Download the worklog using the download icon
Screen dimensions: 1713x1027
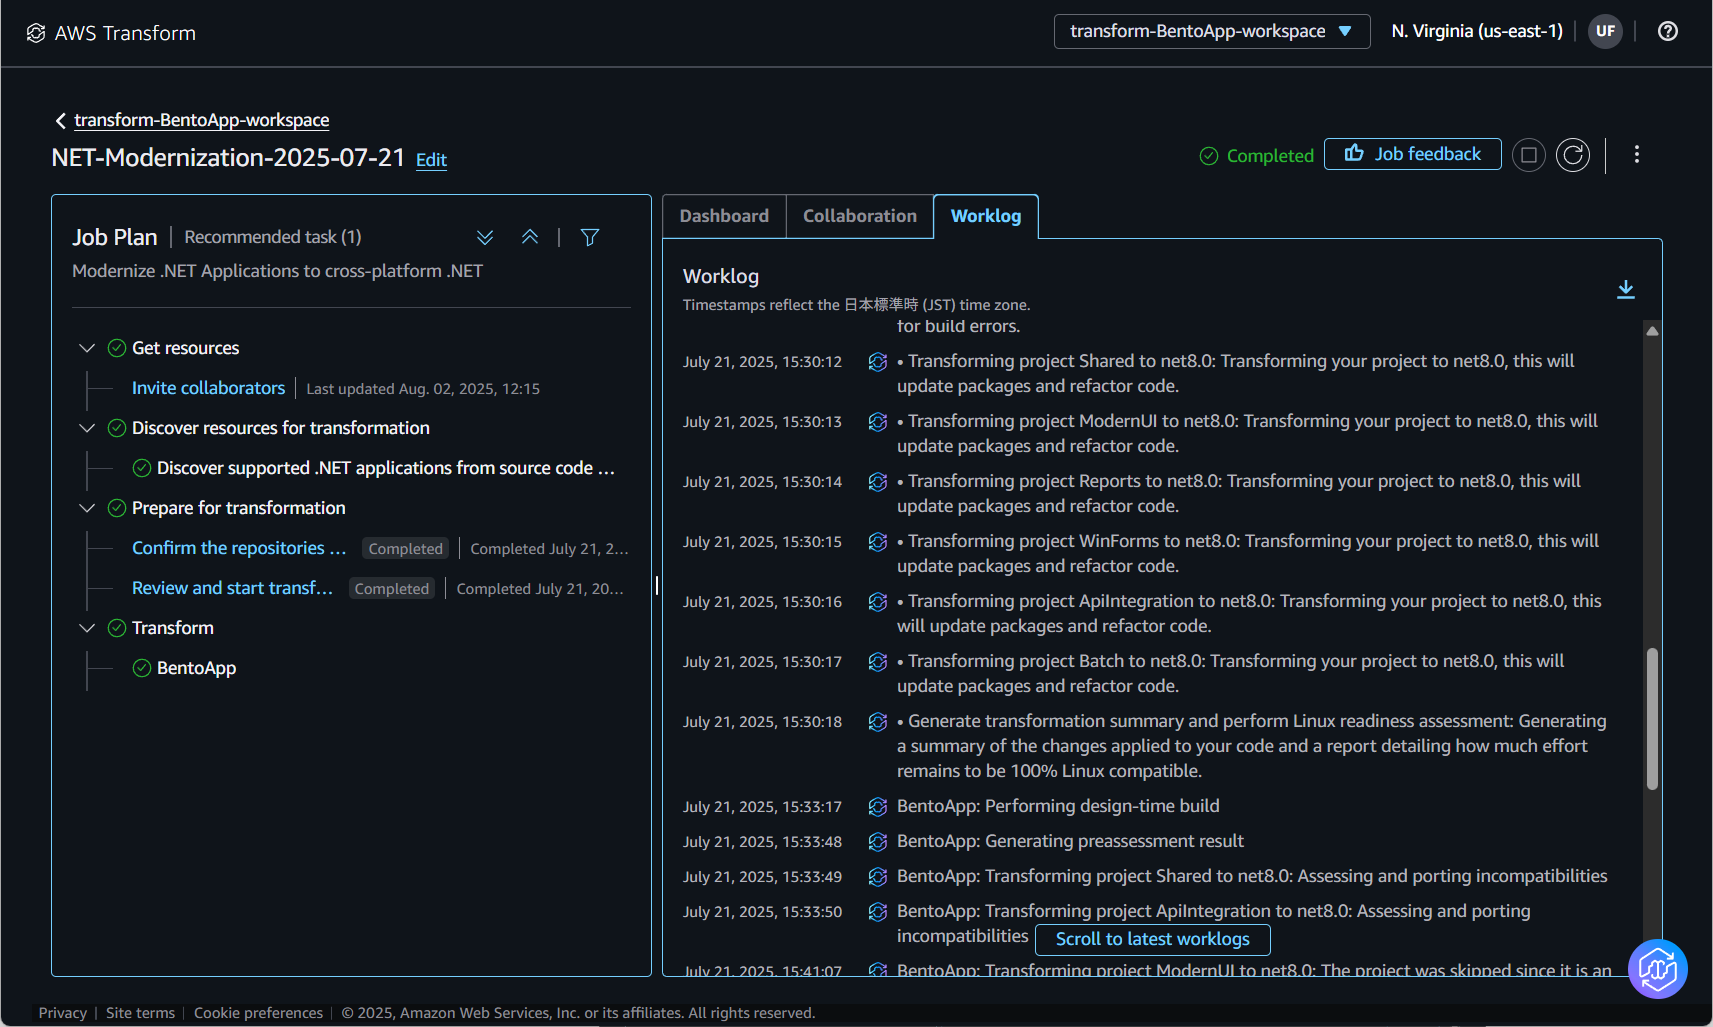tap(1626, 289)
